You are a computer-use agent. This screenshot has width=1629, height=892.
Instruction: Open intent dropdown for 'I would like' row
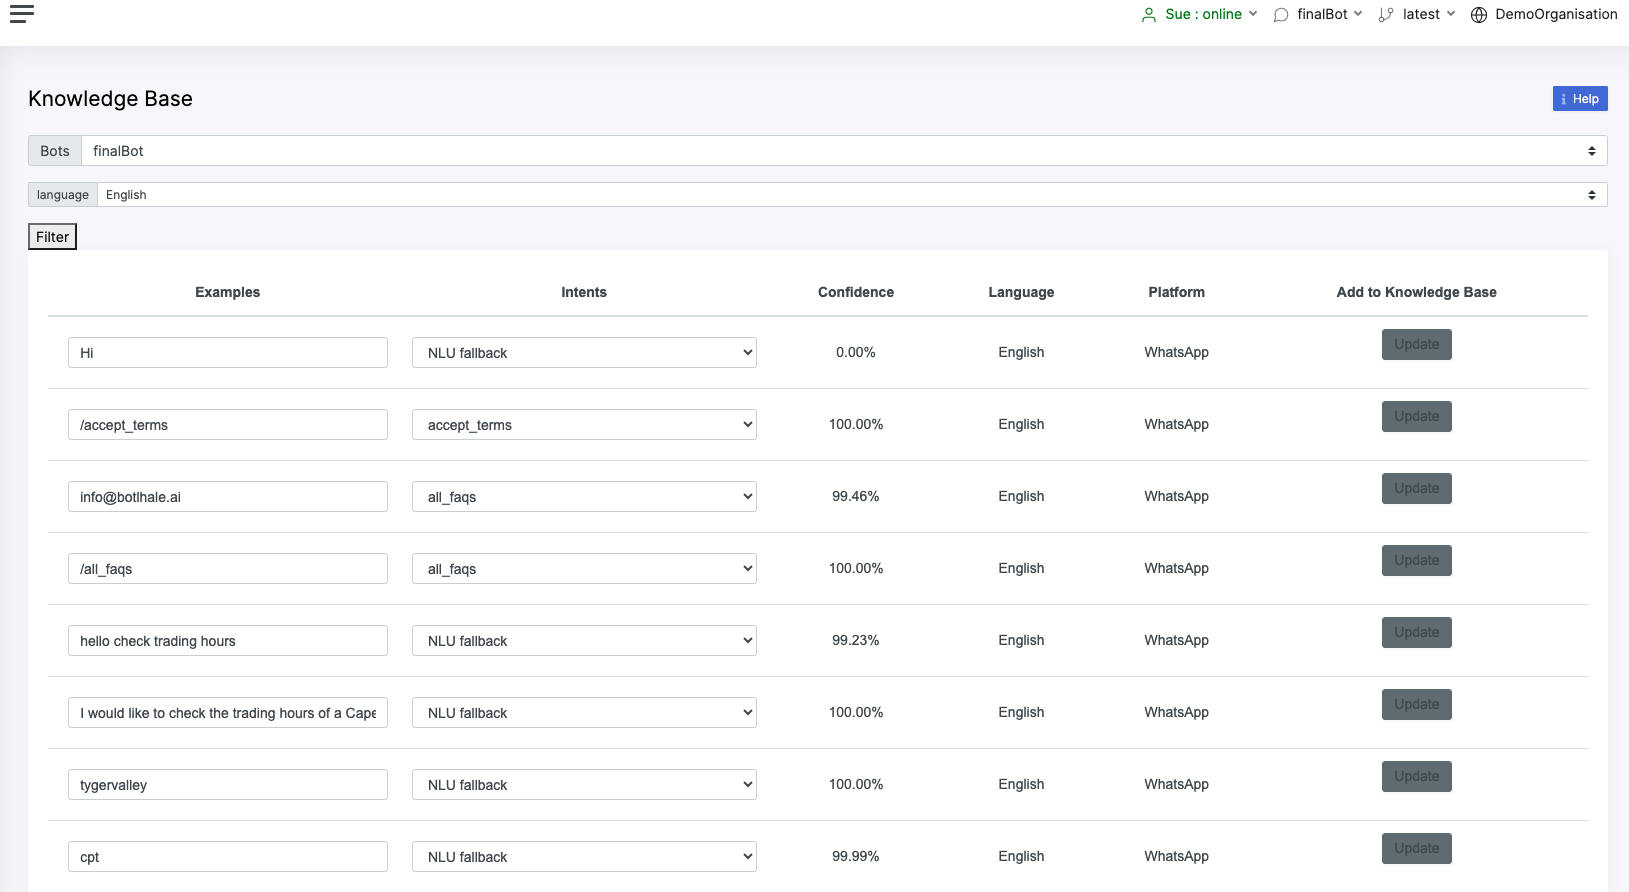584,713
